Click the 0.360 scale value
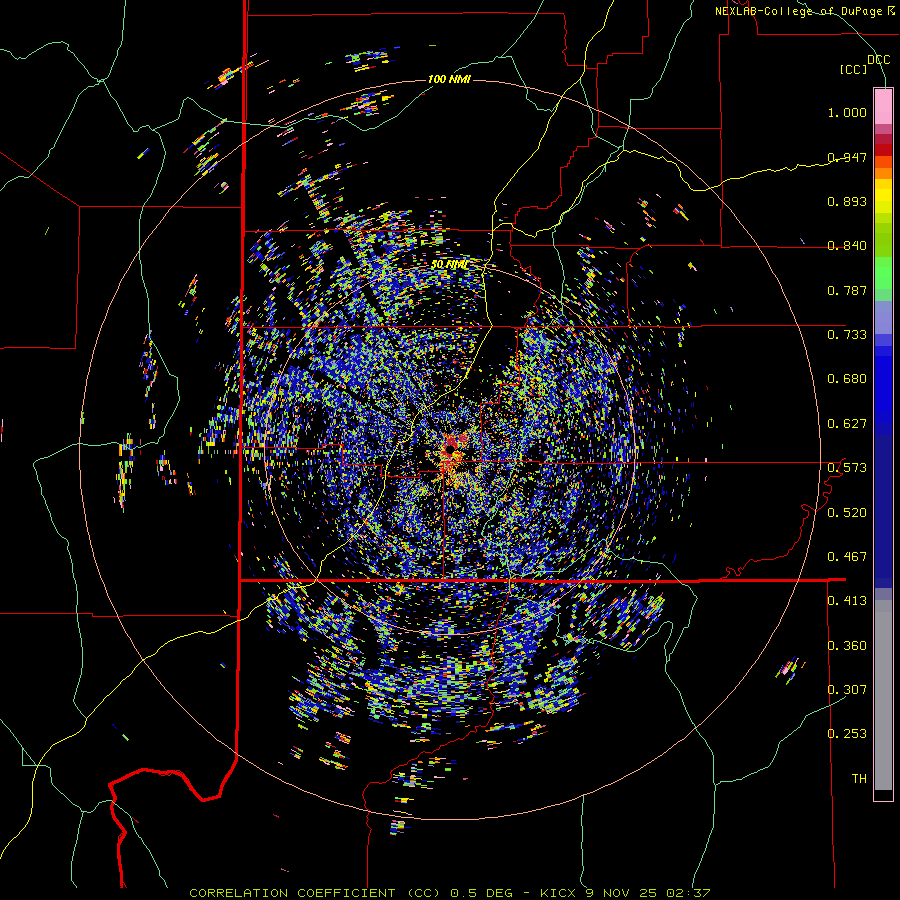Screen dimensions: 900x900 [x=847, y=646]
